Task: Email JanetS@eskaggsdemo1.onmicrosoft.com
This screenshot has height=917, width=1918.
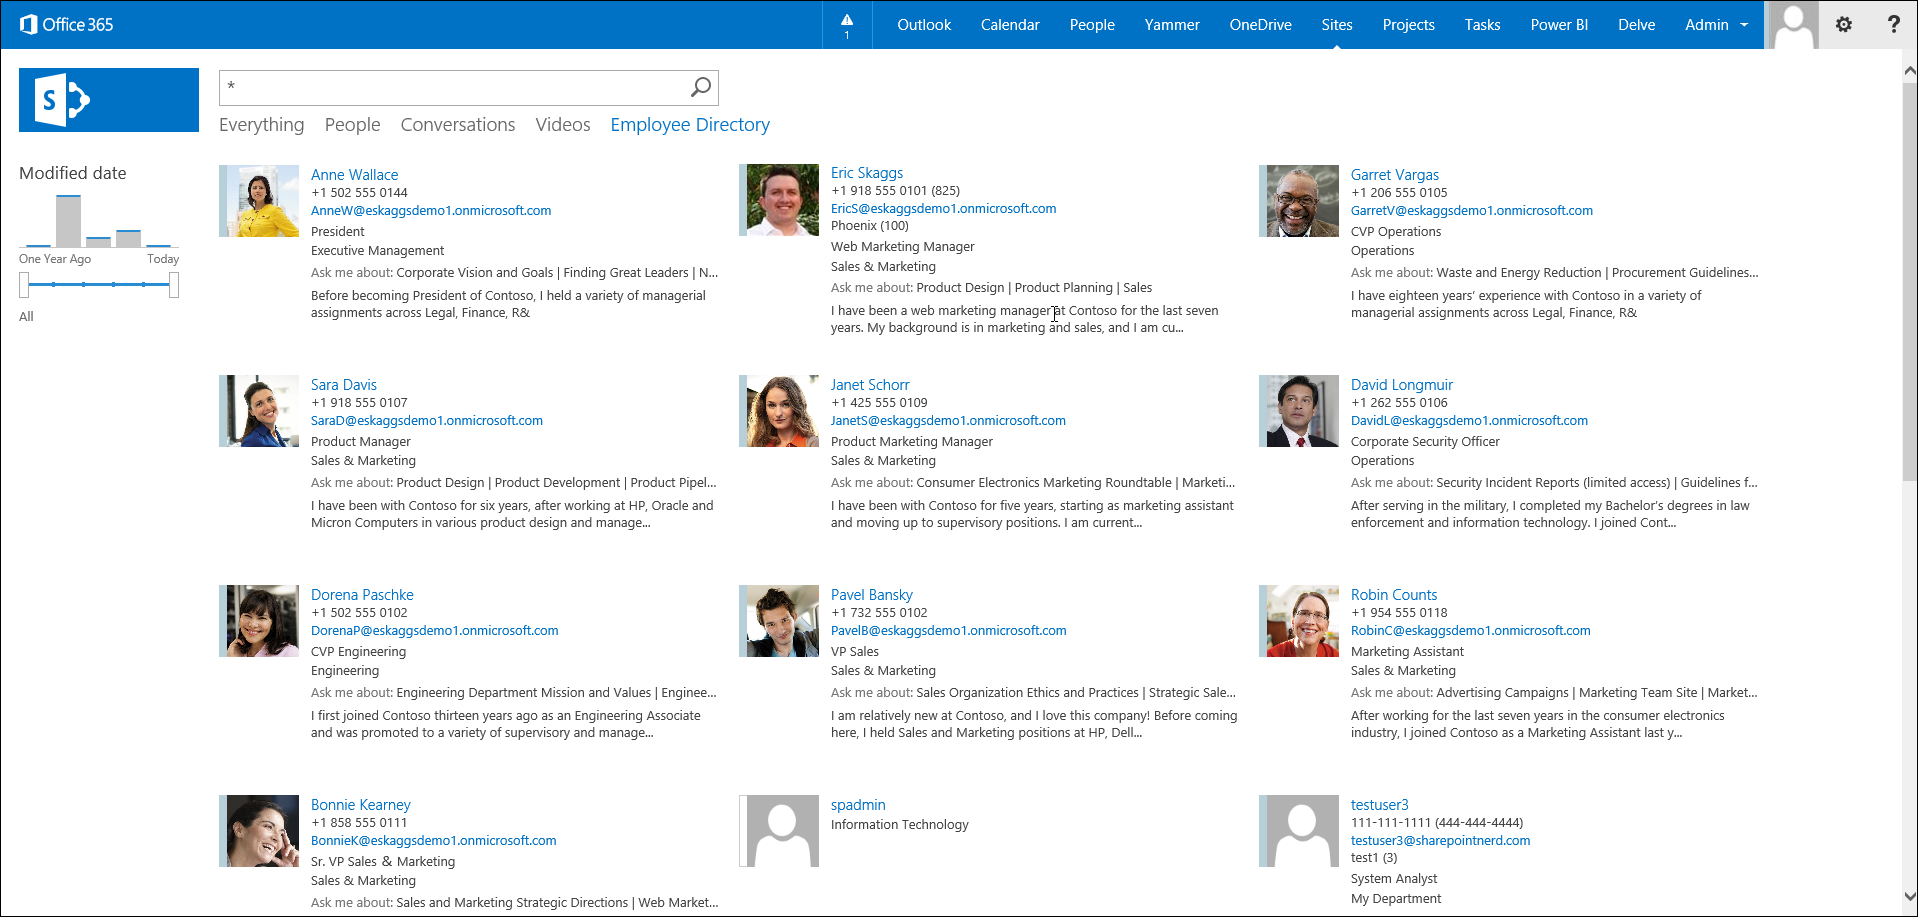Action: [948, 420]
